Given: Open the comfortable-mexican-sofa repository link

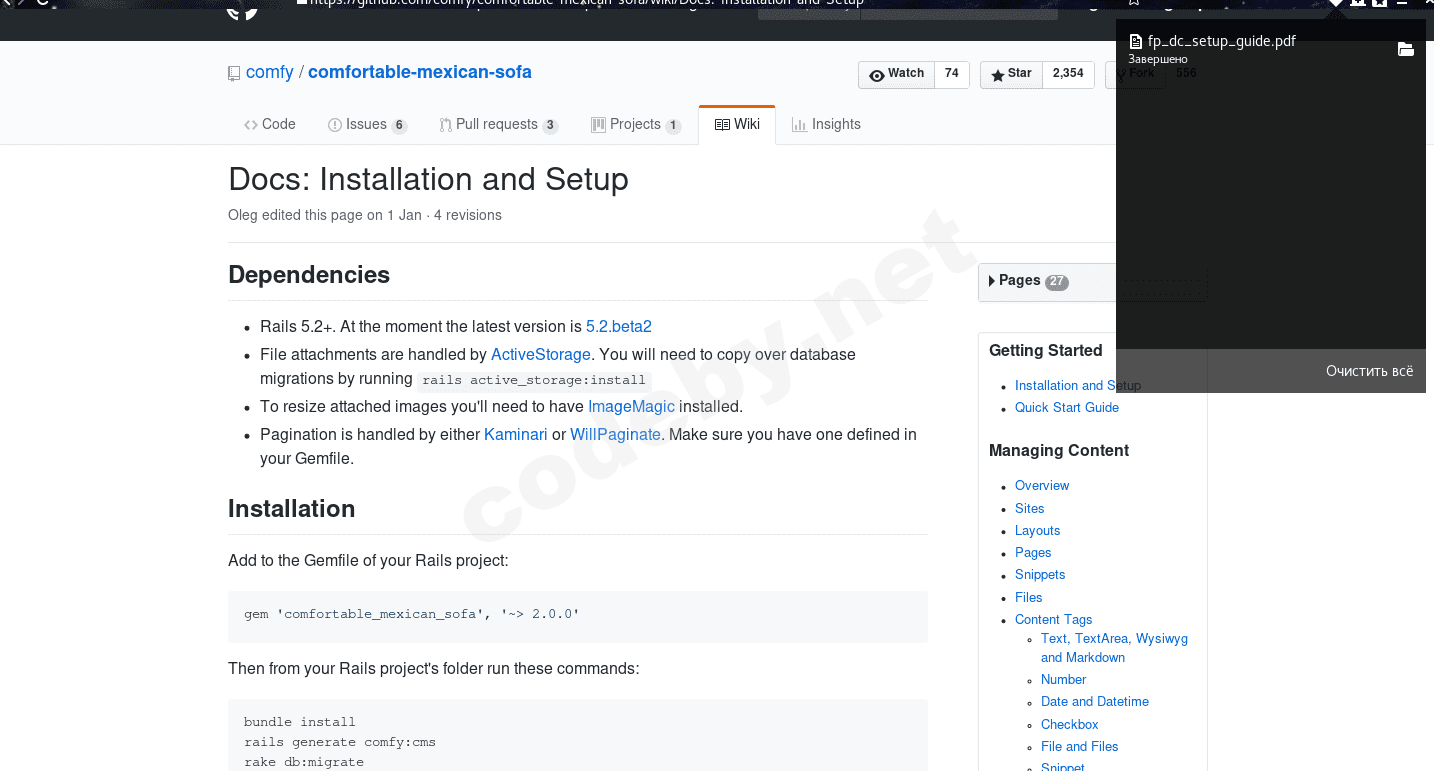Looking at the screenshot, I should 419,72.
